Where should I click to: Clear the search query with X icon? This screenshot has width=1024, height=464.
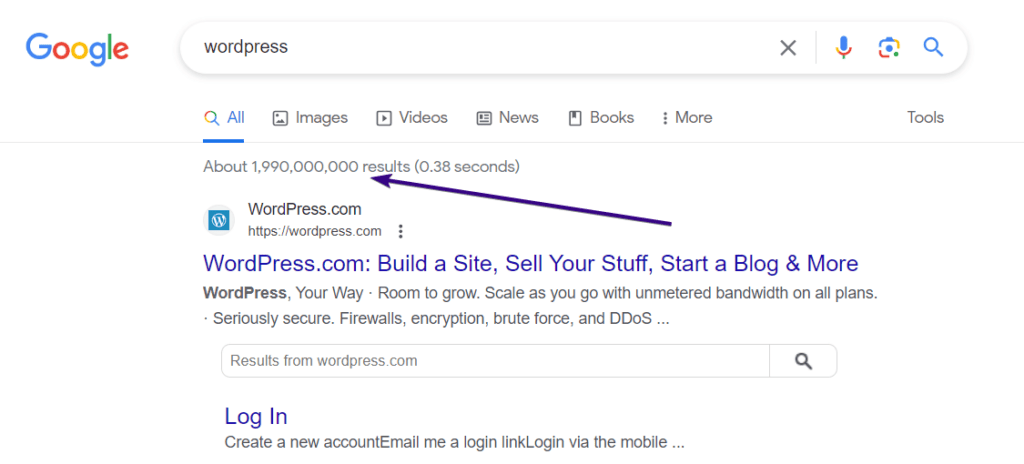click(x=788, y=48)
